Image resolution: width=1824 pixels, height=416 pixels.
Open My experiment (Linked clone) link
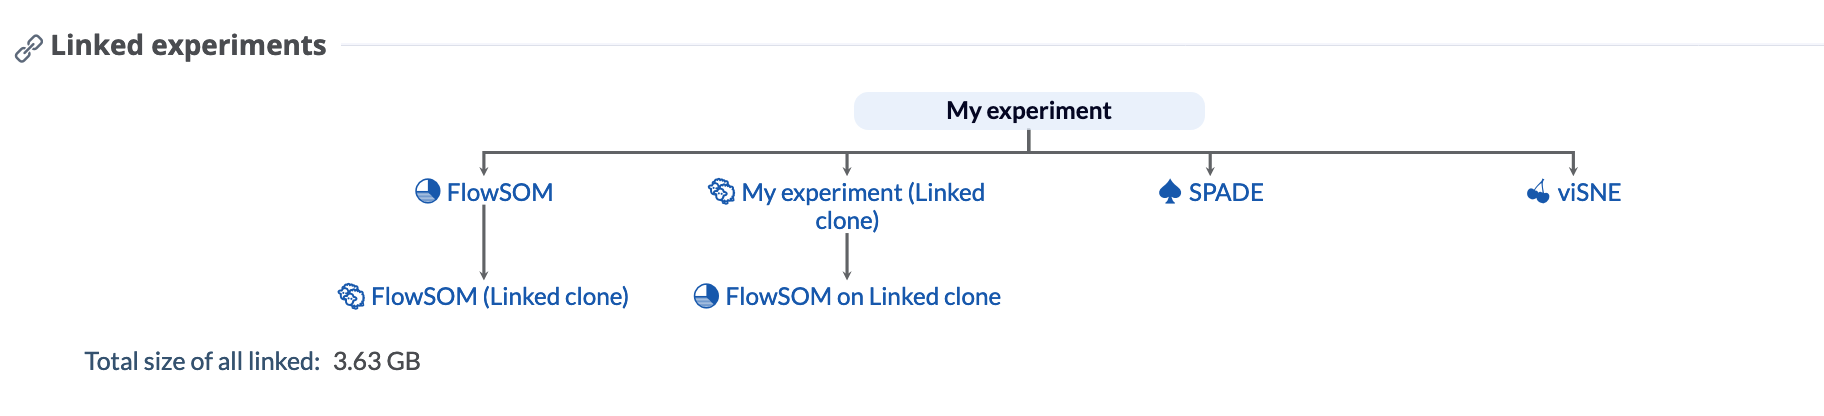coord(863,206)
